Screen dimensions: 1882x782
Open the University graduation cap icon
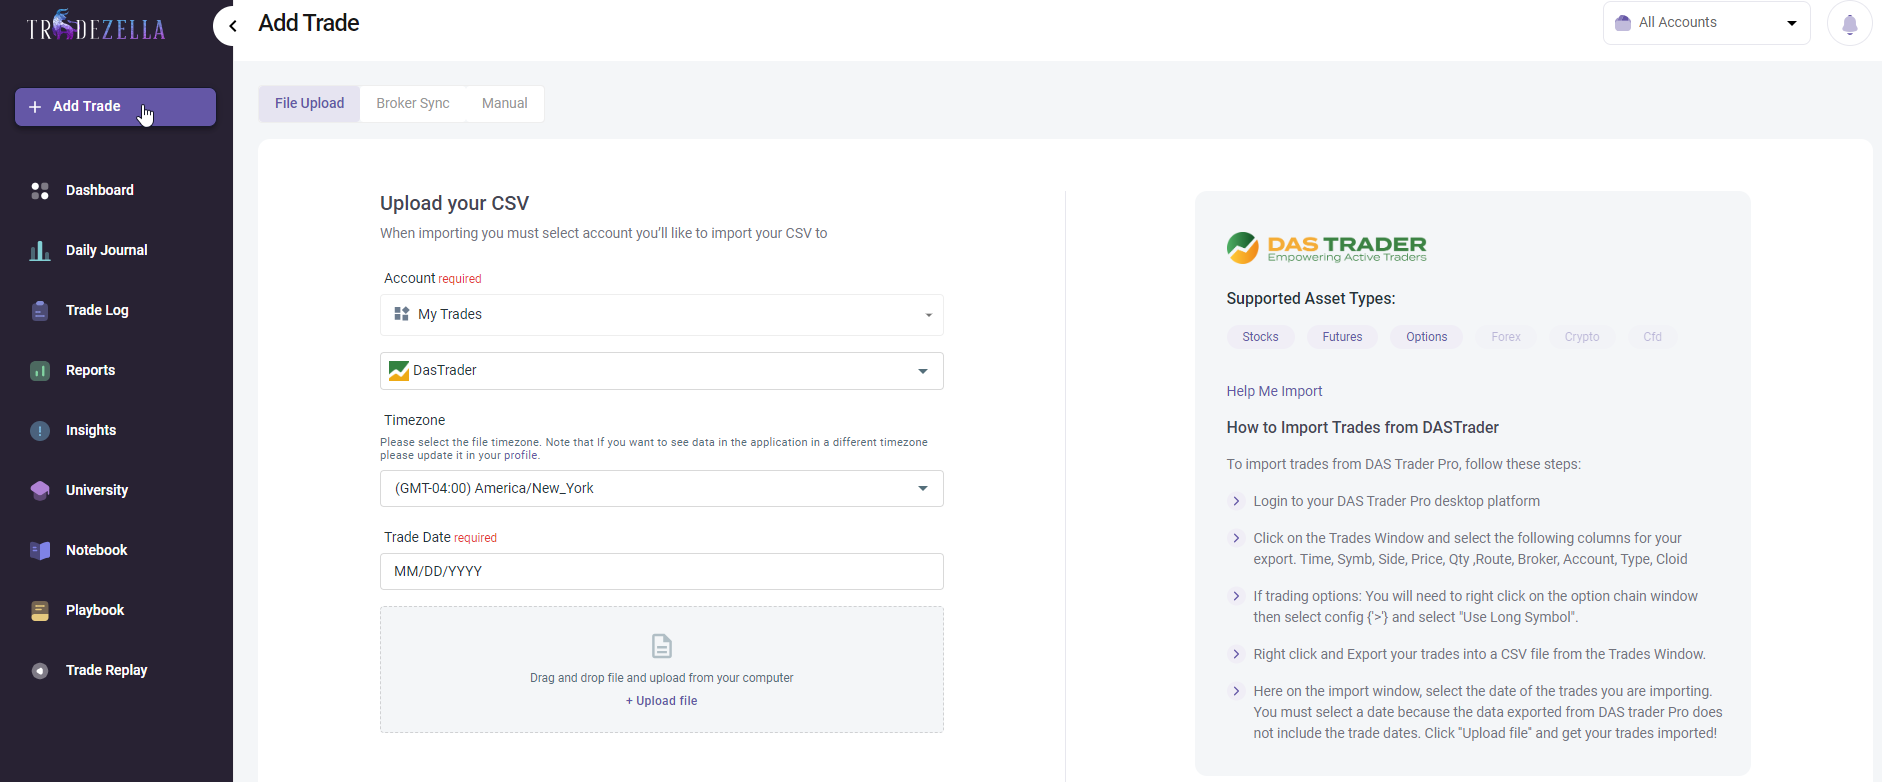click(x=40, y=490)
